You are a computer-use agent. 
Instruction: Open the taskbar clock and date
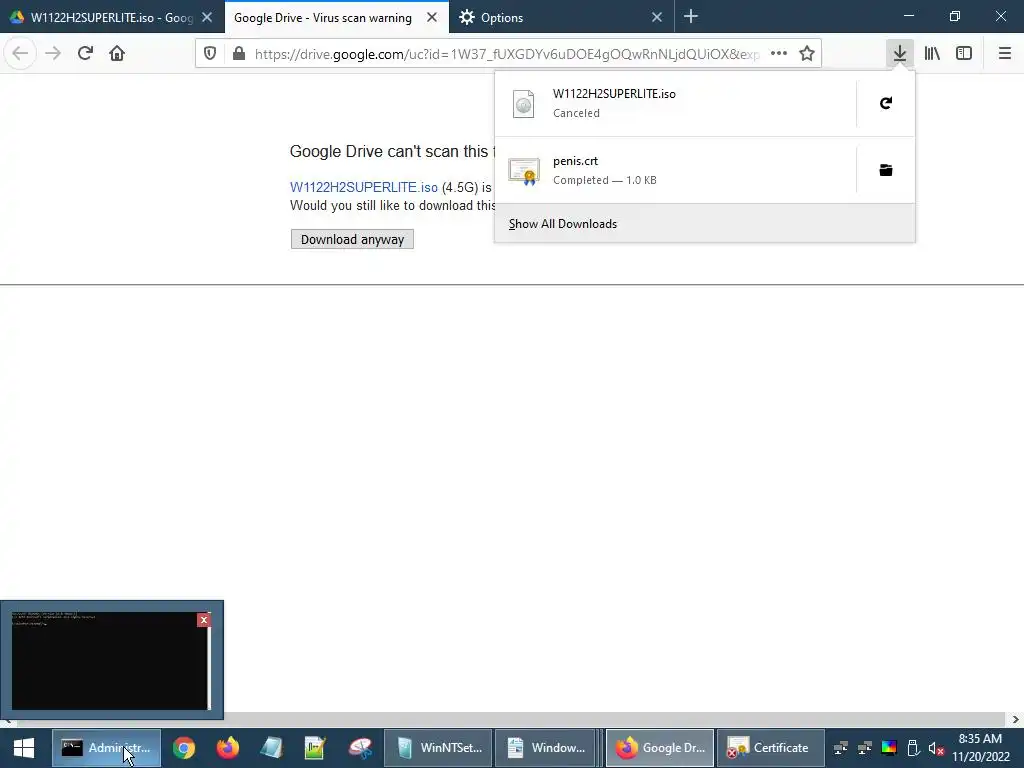[980, 748]
